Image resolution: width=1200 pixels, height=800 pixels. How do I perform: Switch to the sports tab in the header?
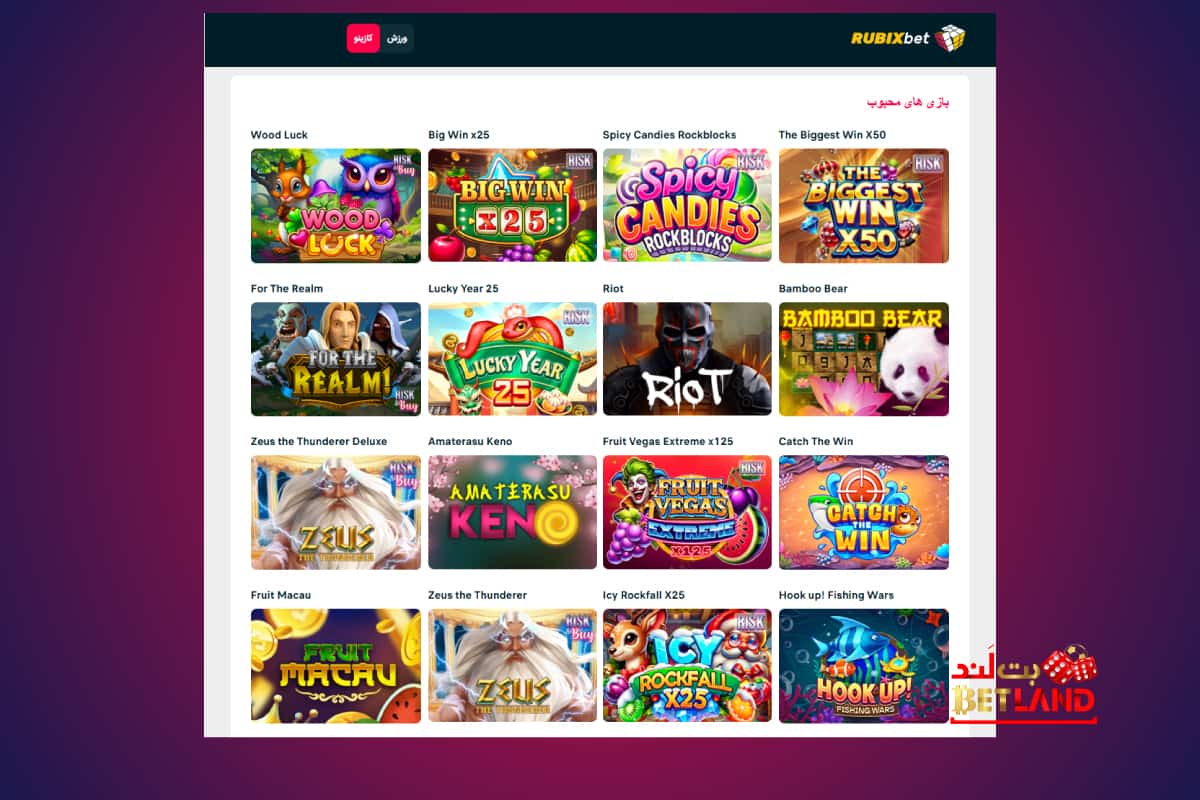397,38
